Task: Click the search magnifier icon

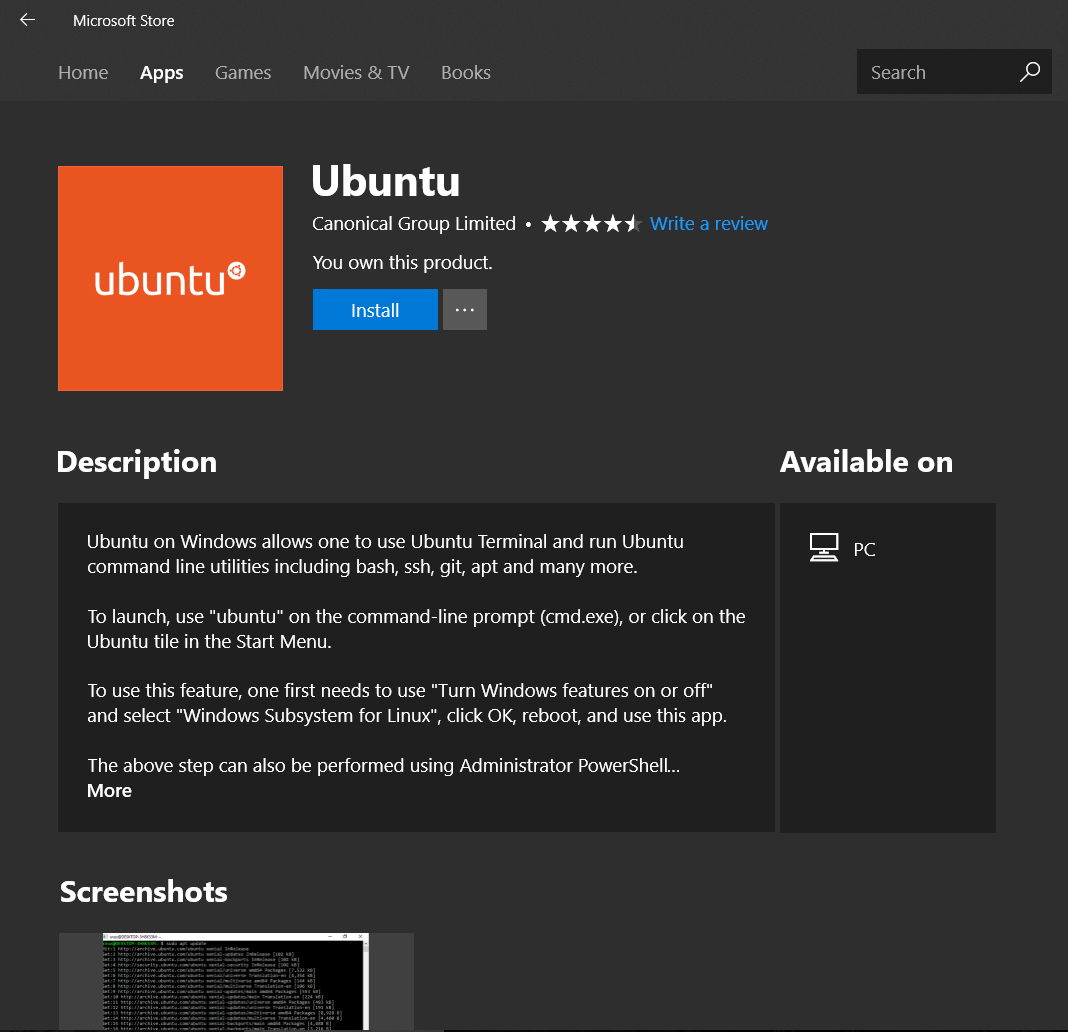Action: (x=1029, y=72)
